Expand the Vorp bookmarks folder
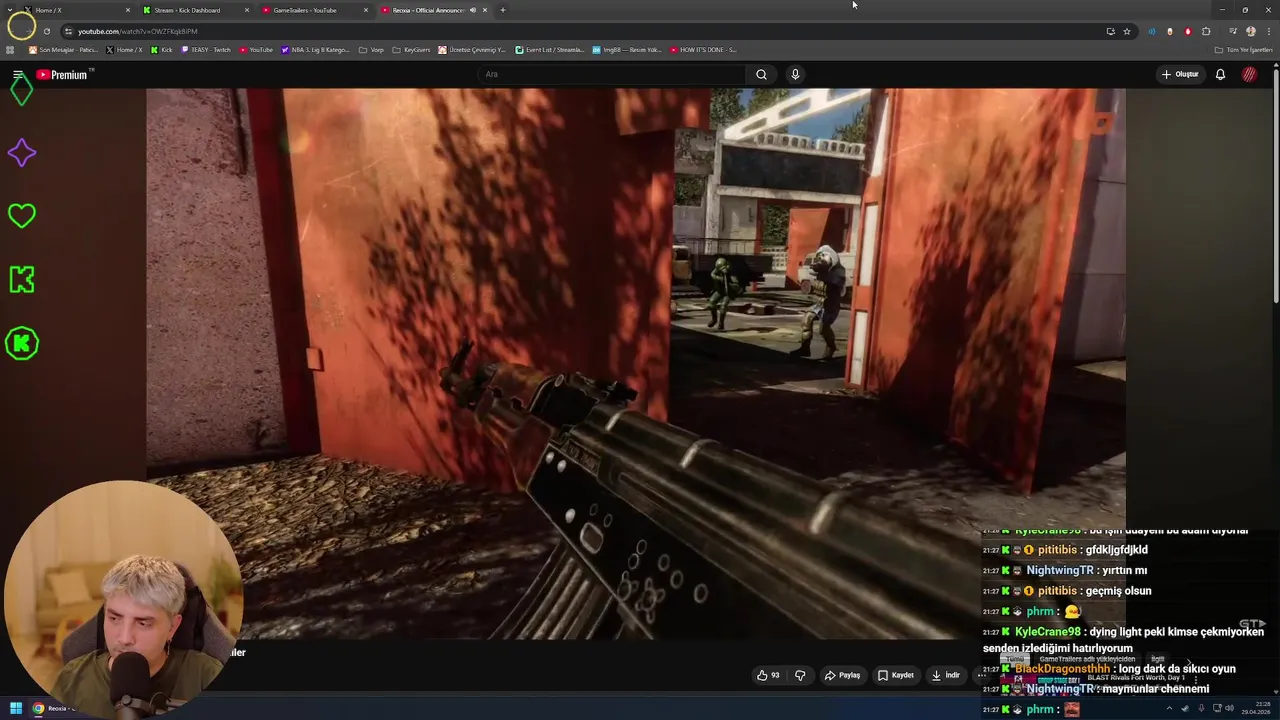This screenshot has height=720, width=1280. coord(371,49)
